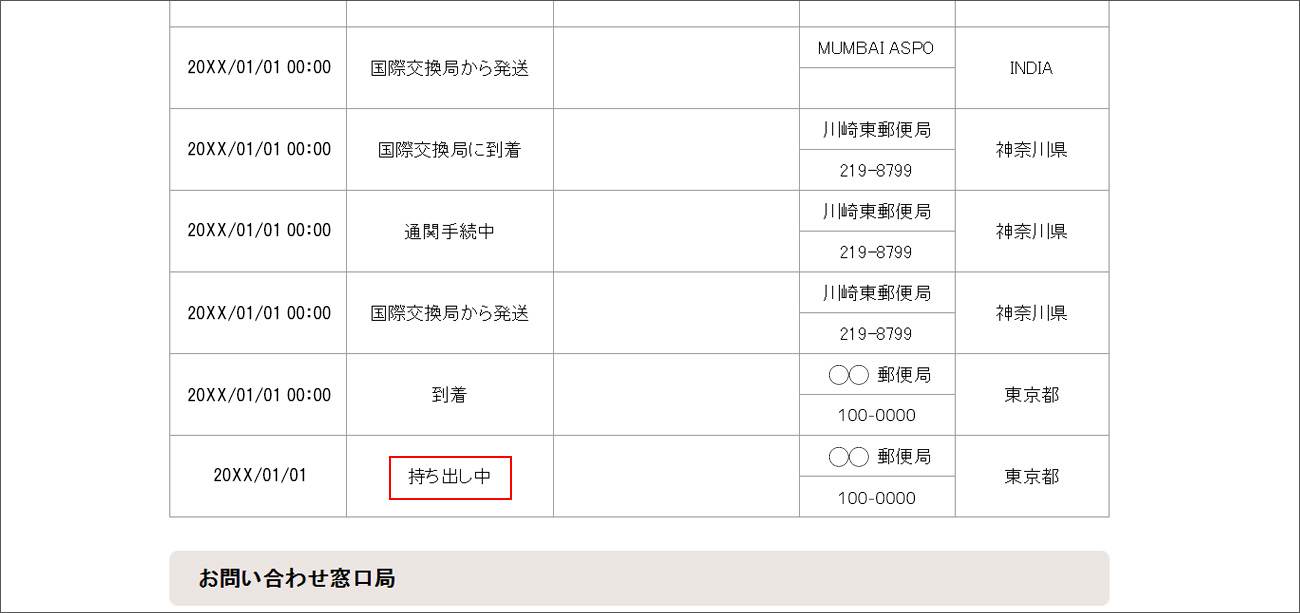The image size is (1300, 613).
Task: Select 東京都 in the 到着 row
Action: [x=1031, y=395]
